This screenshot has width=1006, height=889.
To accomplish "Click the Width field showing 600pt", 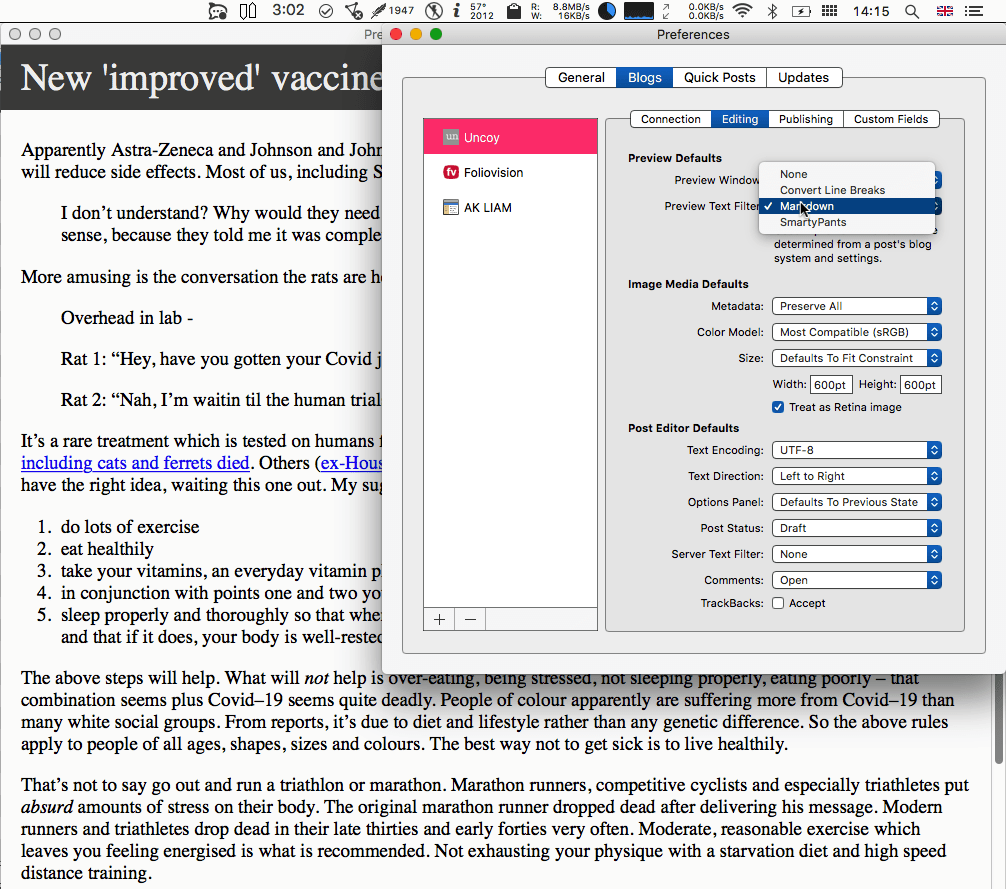I will [x=831, y=385].
